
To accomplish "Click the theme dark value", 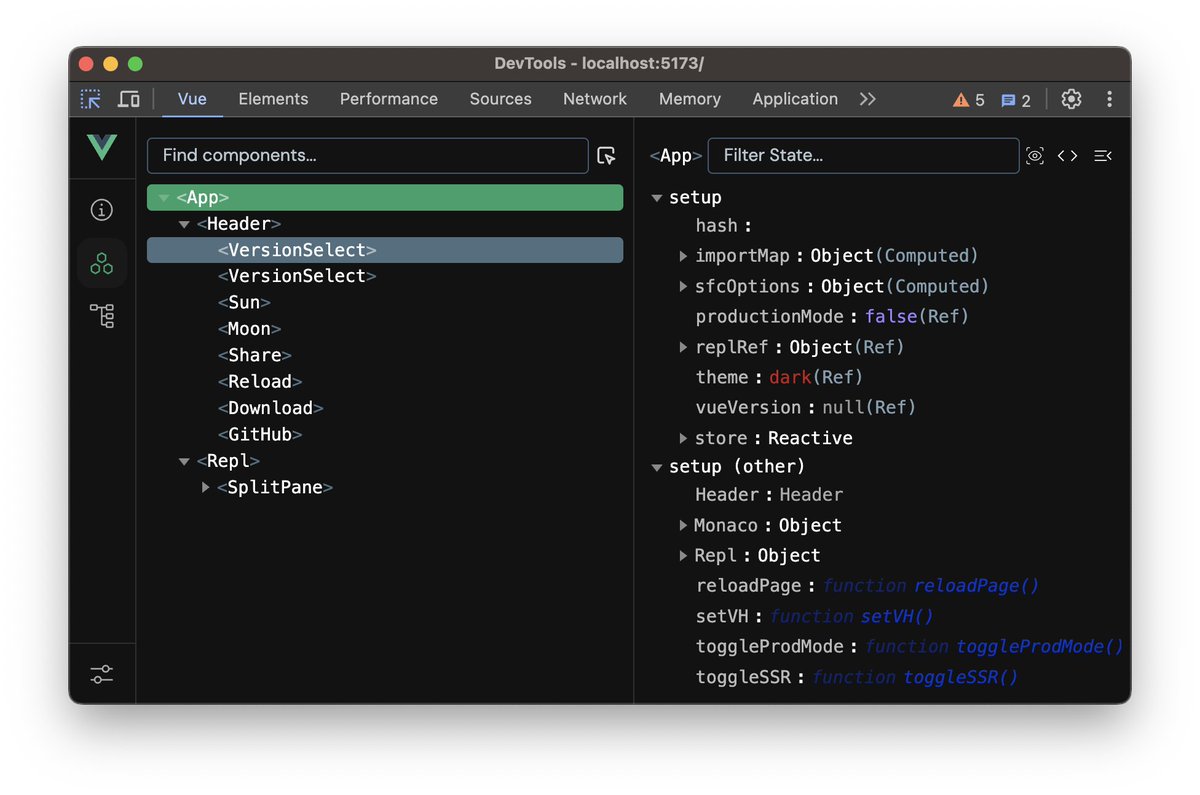I will point(789,377).
